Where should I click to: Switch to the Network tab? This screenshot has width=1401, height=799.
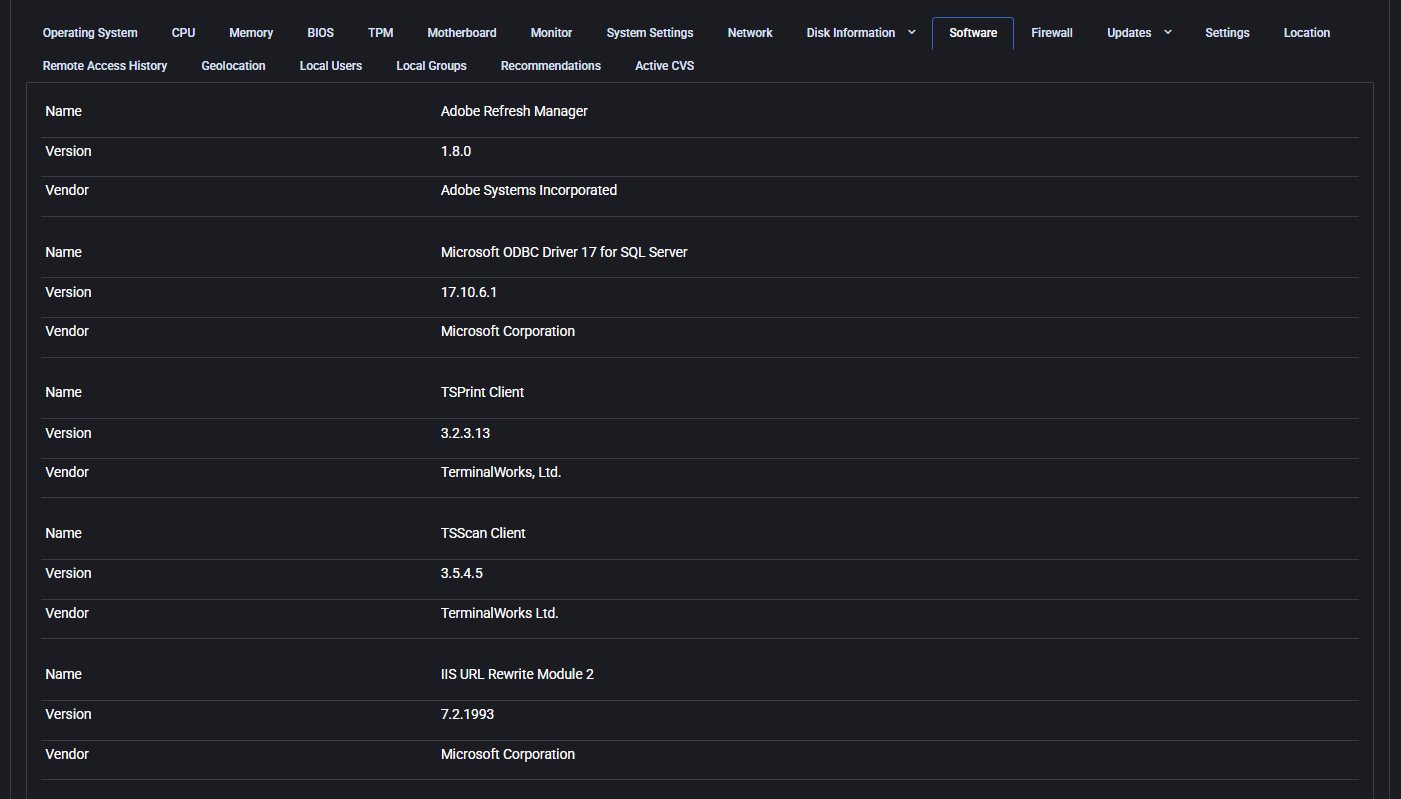click(x=750, y=33)
